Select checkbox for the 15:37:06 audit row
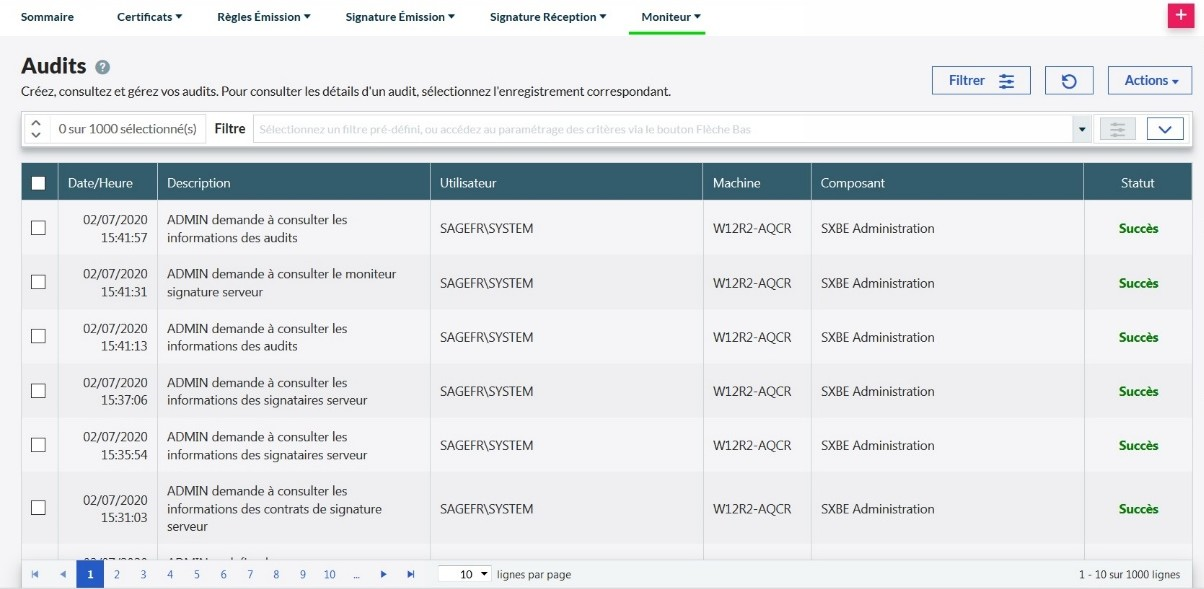Image resolution: width=1204 pixels, height=589 pixels. [38, 391]
